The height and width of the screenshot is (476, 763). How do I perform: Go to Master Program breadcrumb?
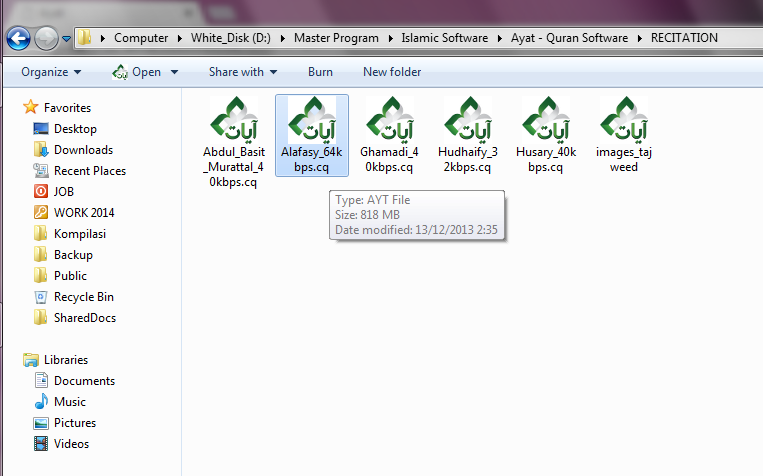336,38
